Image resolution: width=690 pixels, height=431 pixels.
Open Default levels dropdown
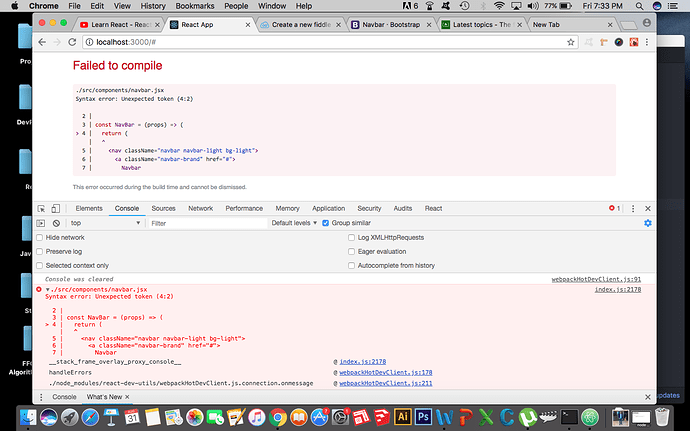click(294, 223)
